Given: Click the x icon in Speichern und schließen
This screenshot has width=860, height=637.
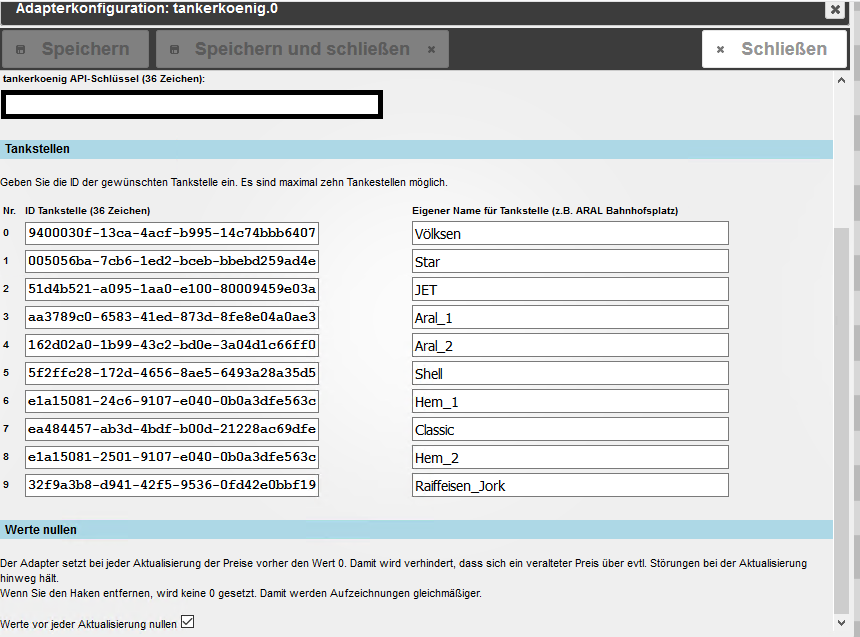Looking at the screenshot, I should pyautogui.click(x=432, y=49).
